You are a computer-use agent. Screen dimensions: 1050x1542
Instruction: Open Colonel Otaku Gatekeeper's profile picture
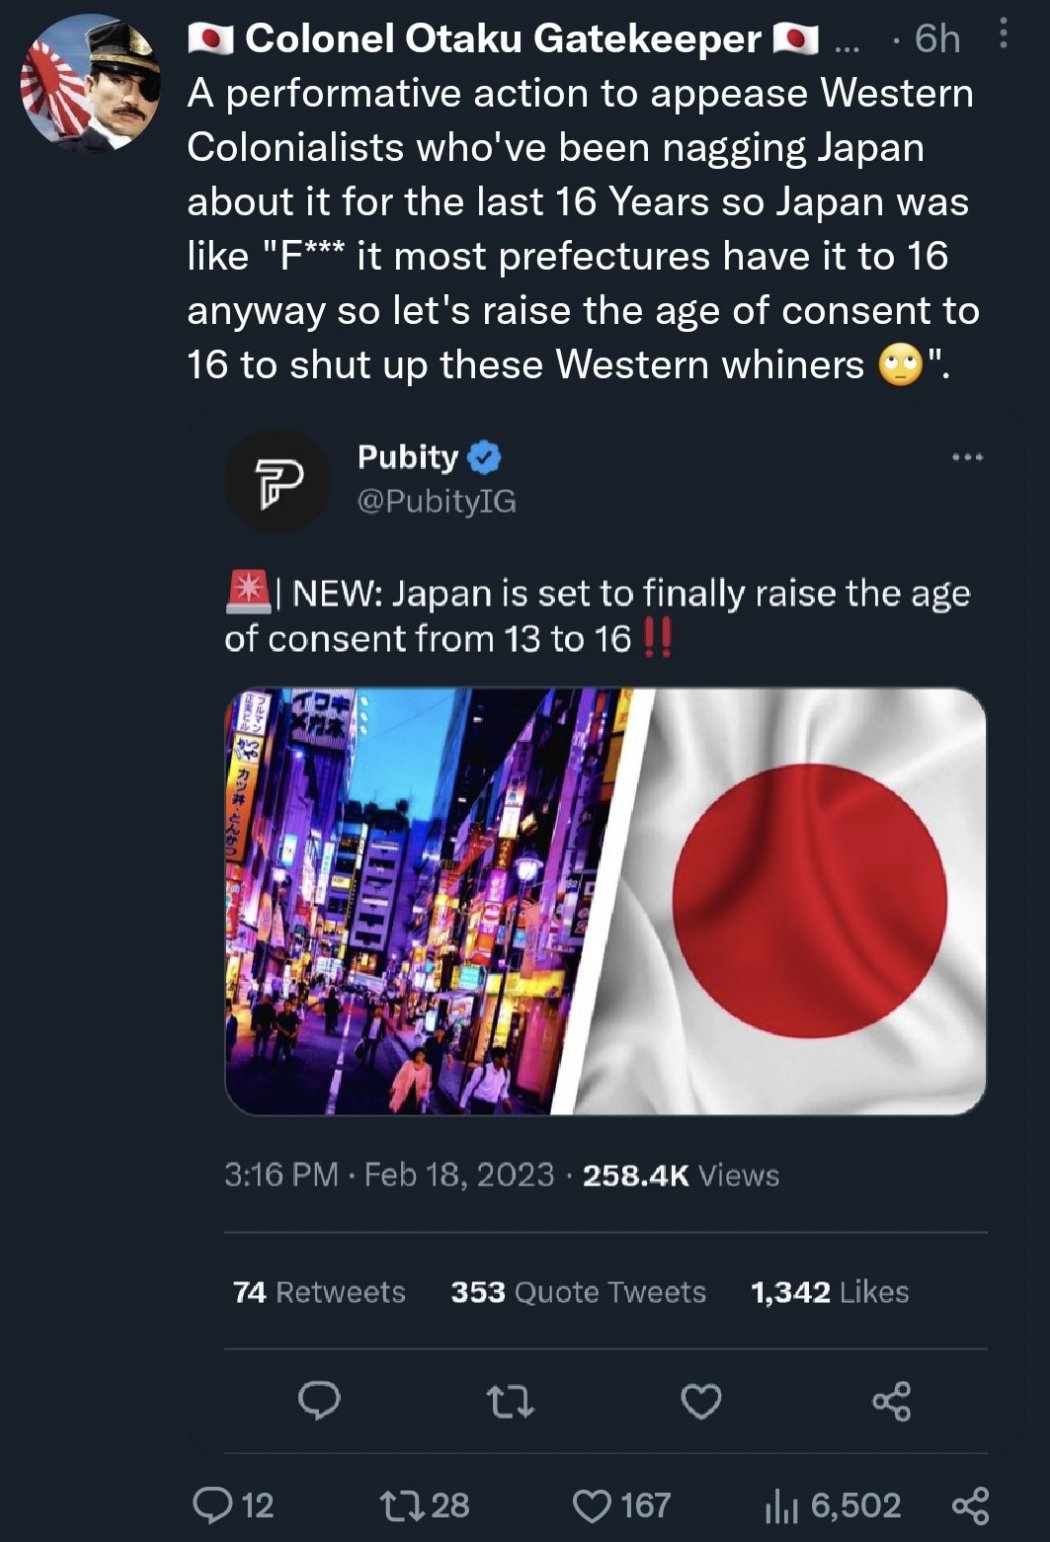(x=90, y=82)
